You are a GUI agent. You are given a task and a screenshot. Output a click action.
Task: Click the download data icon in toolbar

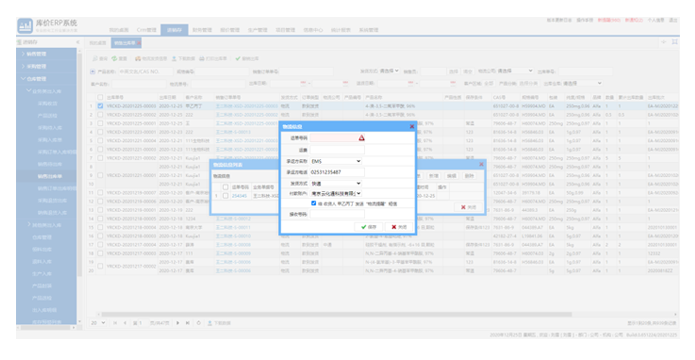pos(174,59)
